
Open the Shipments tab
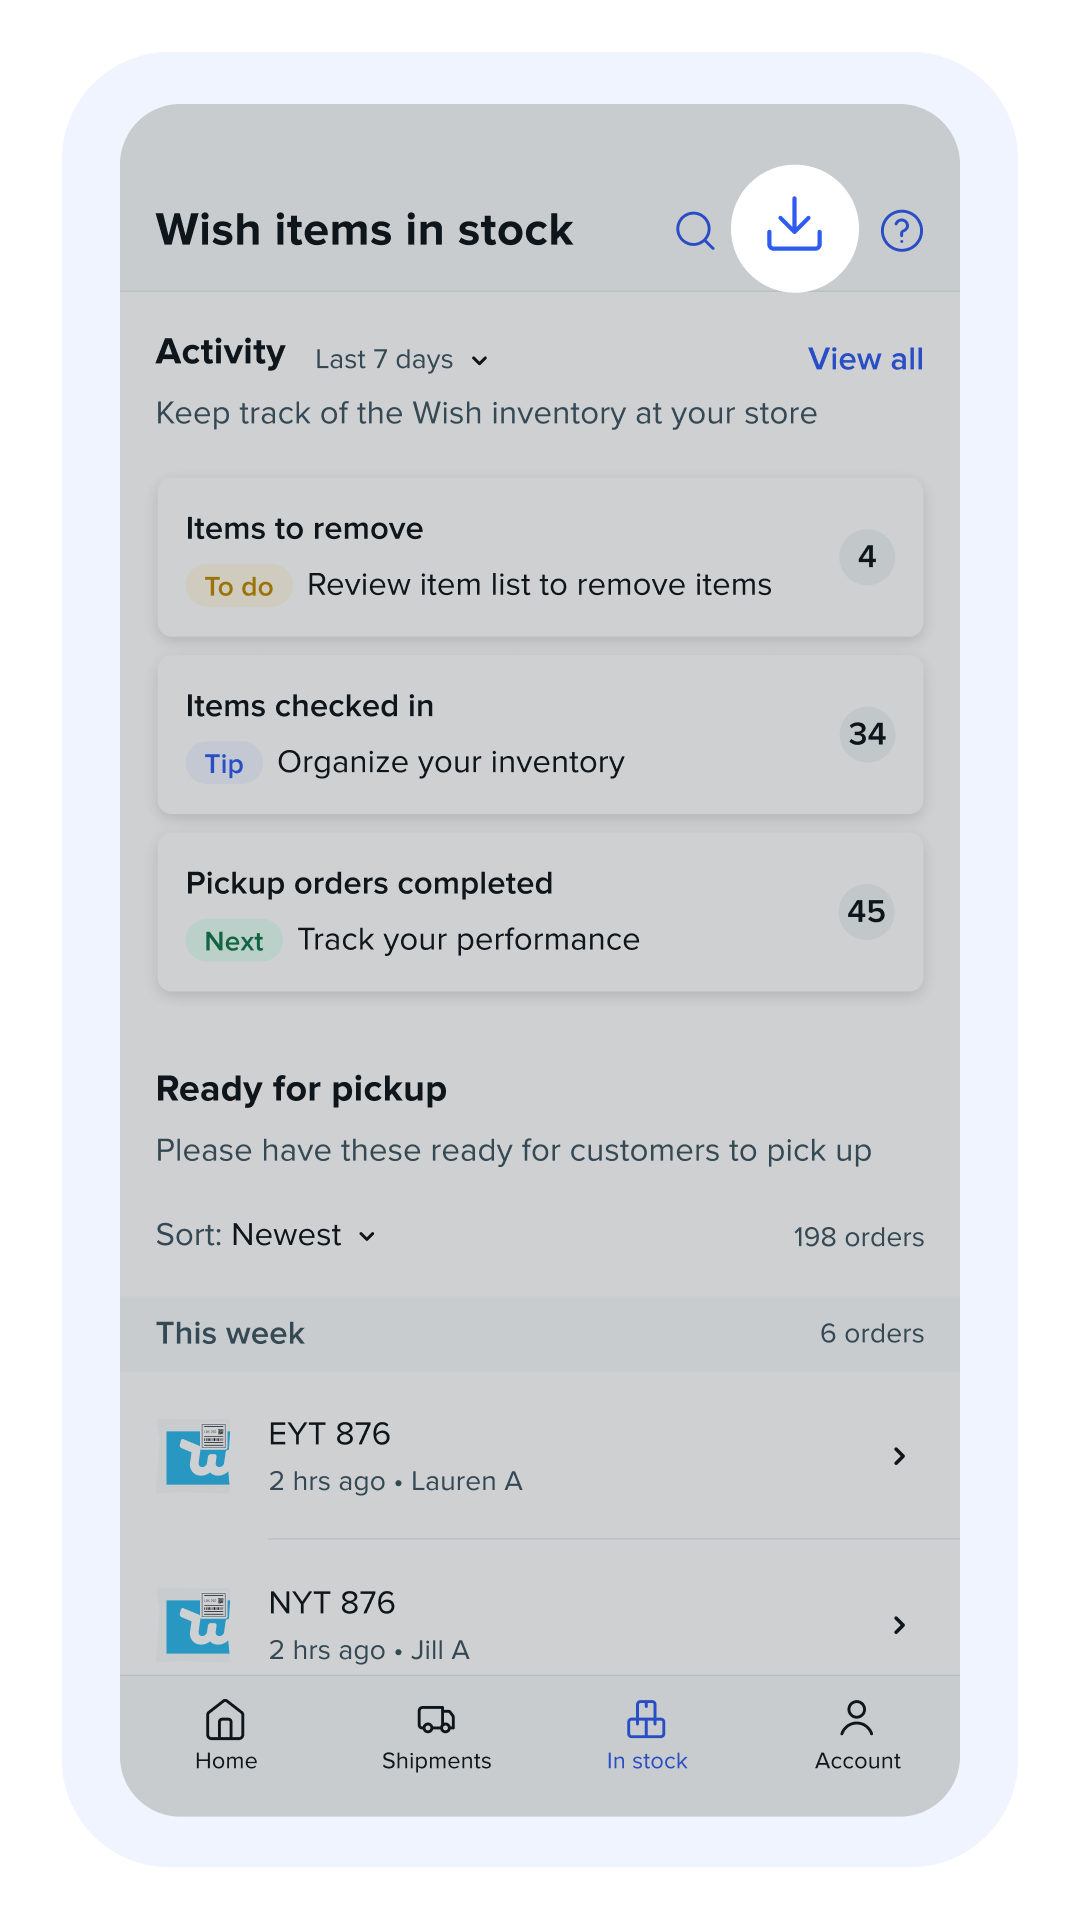click(x=436, y=1735)
